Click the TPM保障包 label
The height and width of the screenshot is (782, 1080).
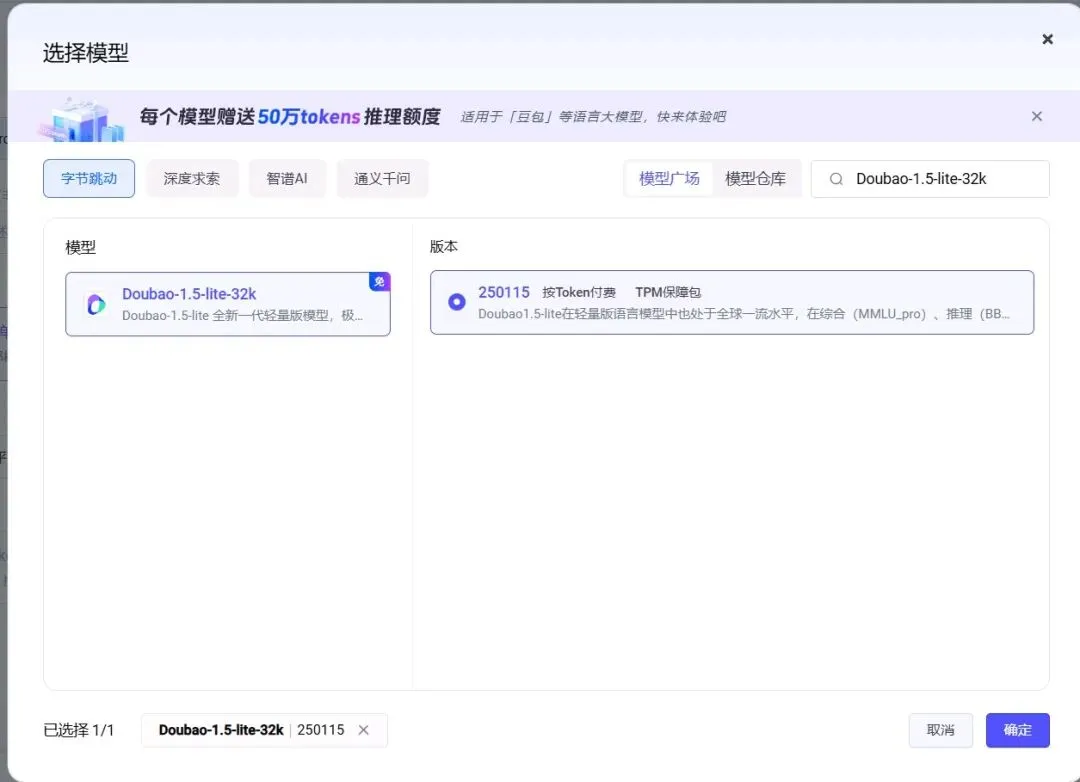click(667, 292)
